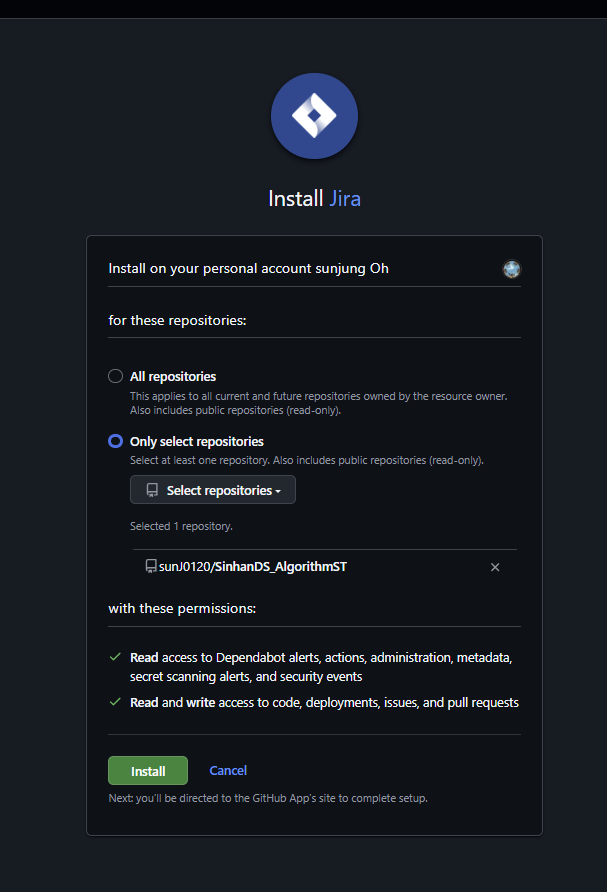The height and width of the screenshot is (892, 607).
Task: Click the Only select repositories label
Action: [197, 441]
